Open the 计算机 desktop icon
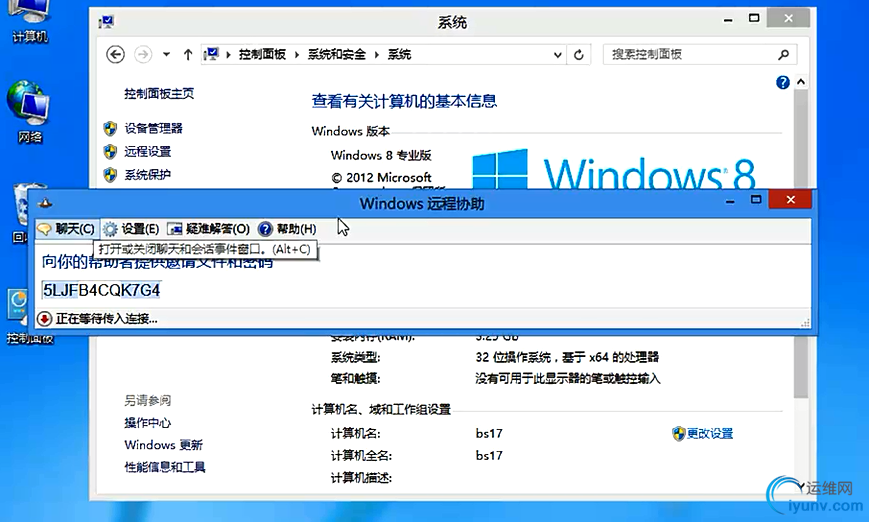The width and height of the screenshot is (869, 522). pyautogui.click(x=30, y=21)
